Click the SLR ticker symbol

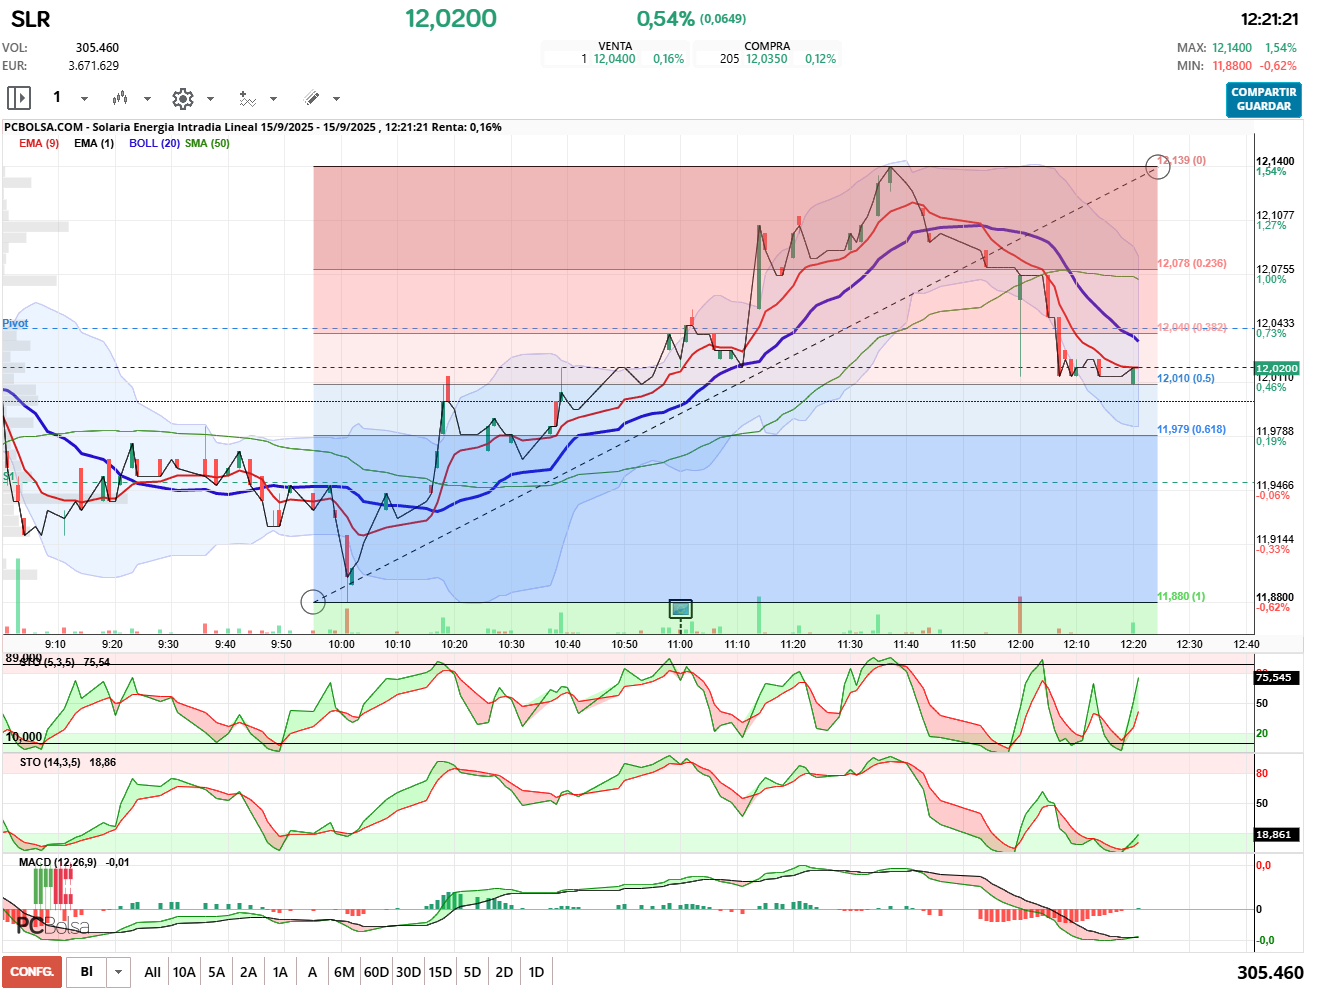pyautogui.click(x=30, y=19)
